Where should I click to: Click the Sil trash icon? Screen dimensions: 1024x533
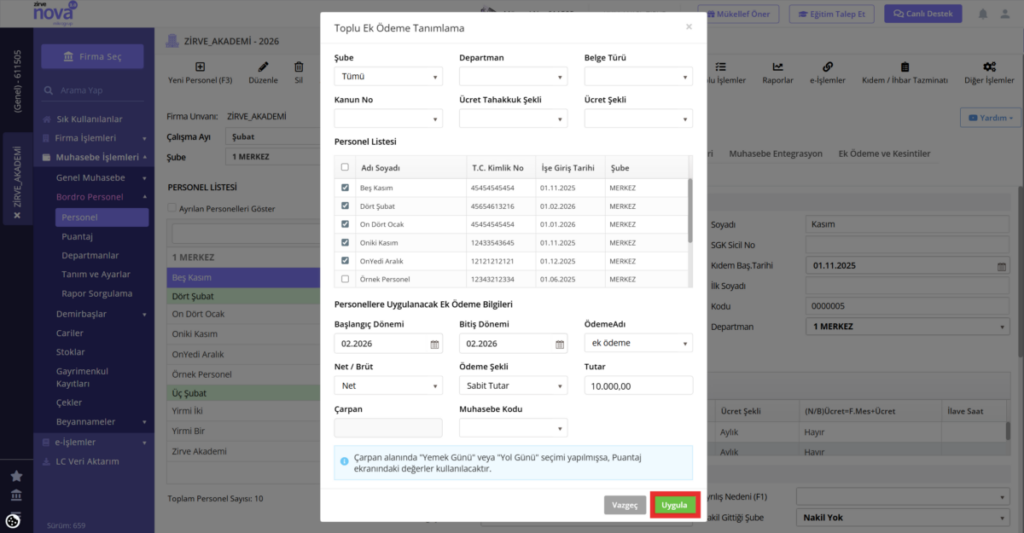(298, 67)
